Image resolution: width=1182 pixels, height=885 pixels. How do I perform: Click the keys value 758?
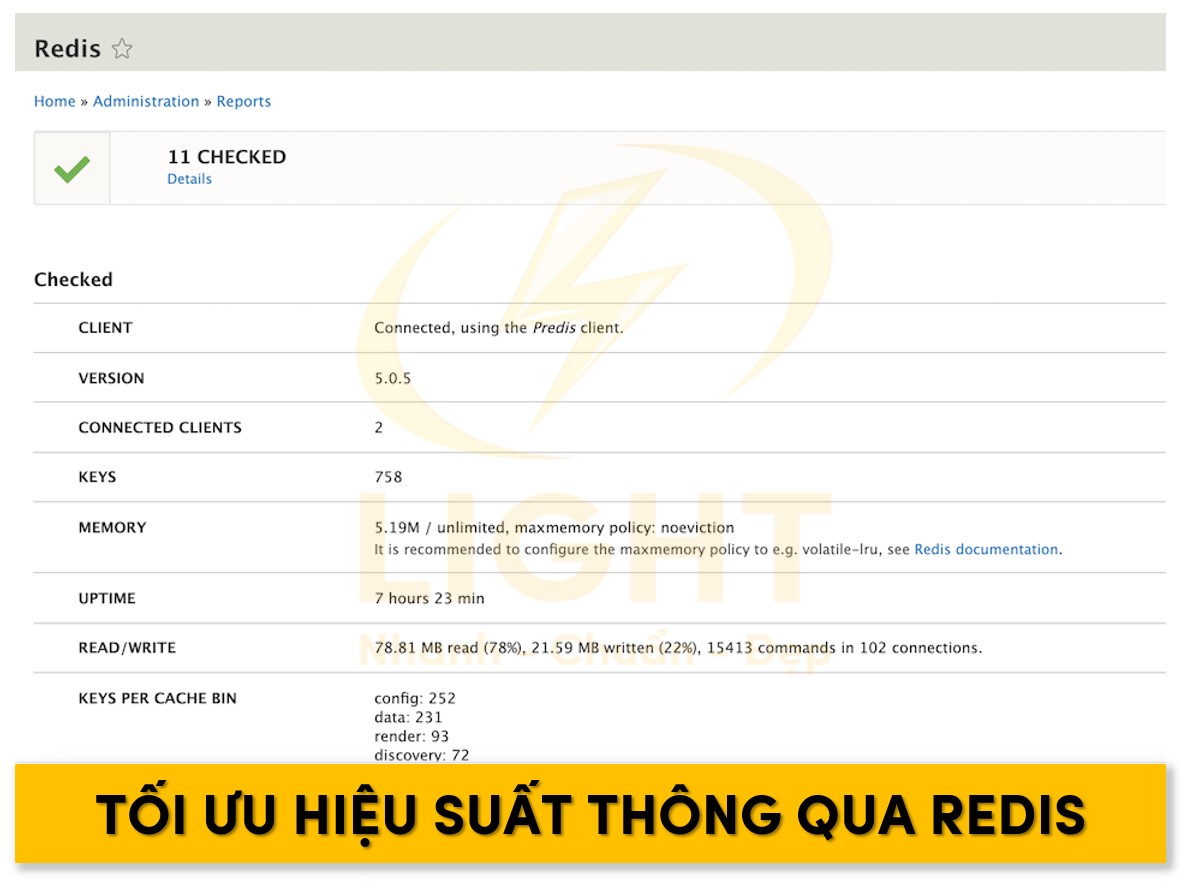point(388,477)
